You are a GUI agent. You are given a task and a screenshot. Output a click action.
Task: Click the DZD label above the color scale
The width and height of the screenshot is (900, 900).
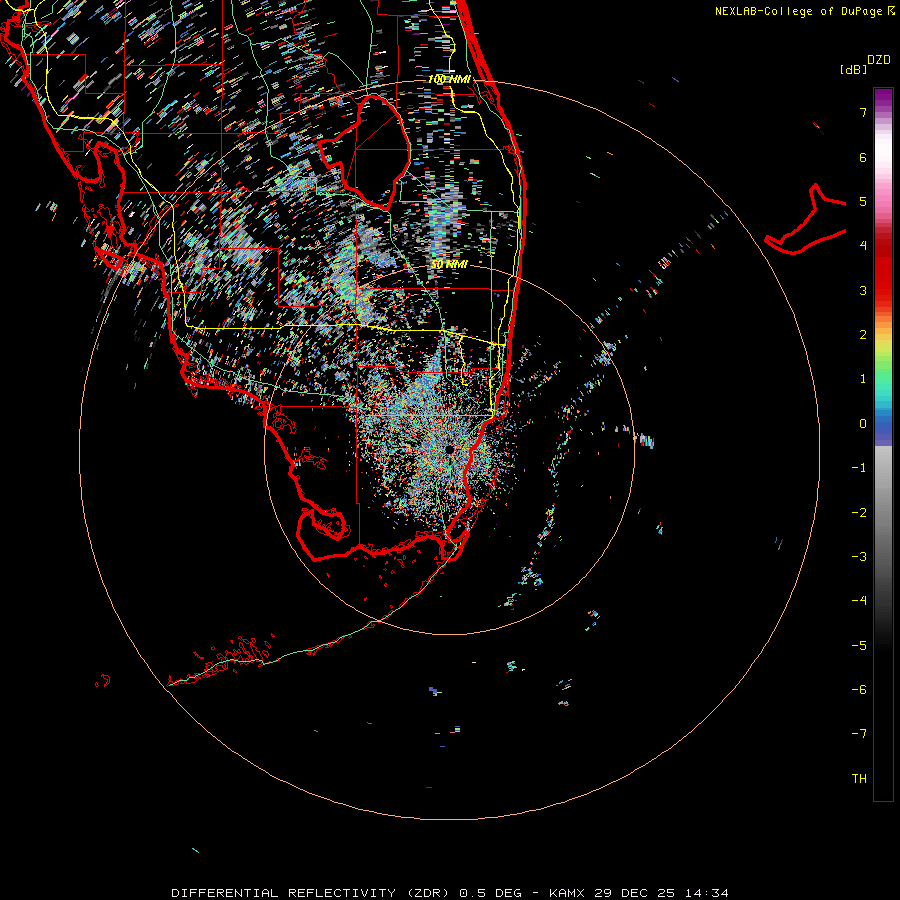[878, 60]
